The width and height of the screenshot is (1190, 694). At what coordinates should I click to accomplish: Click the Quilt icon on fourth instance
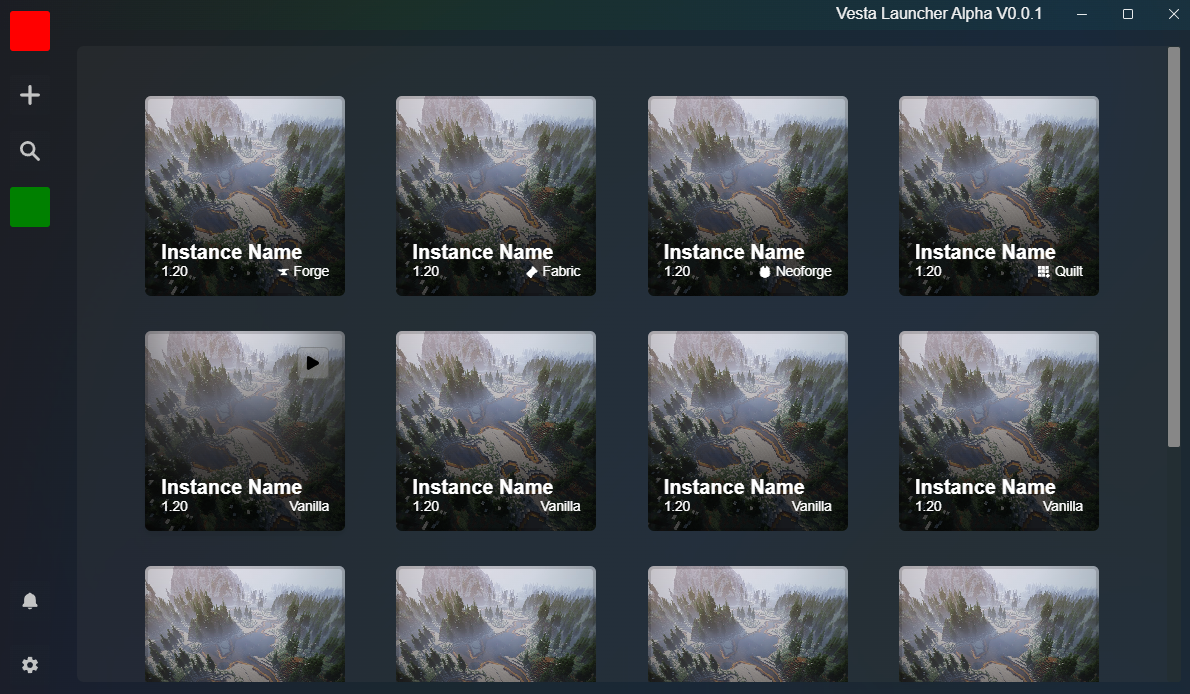[1043, 270]
